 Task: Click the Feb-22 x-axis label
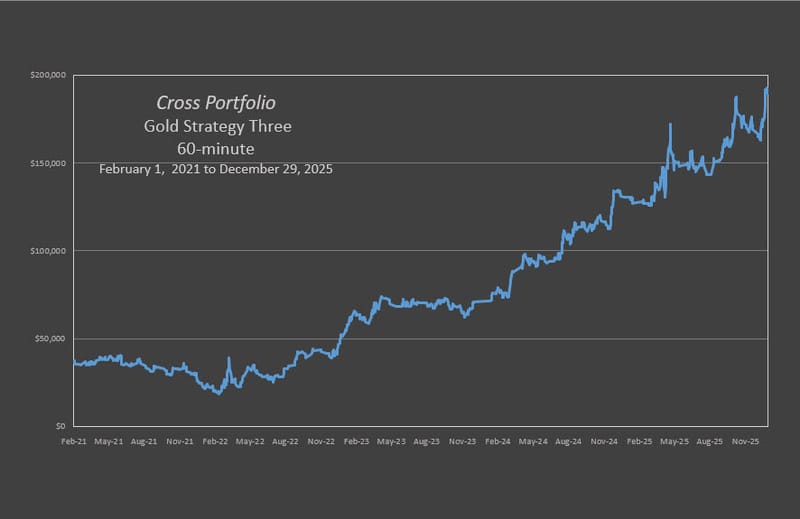click(x=216, y=440)
